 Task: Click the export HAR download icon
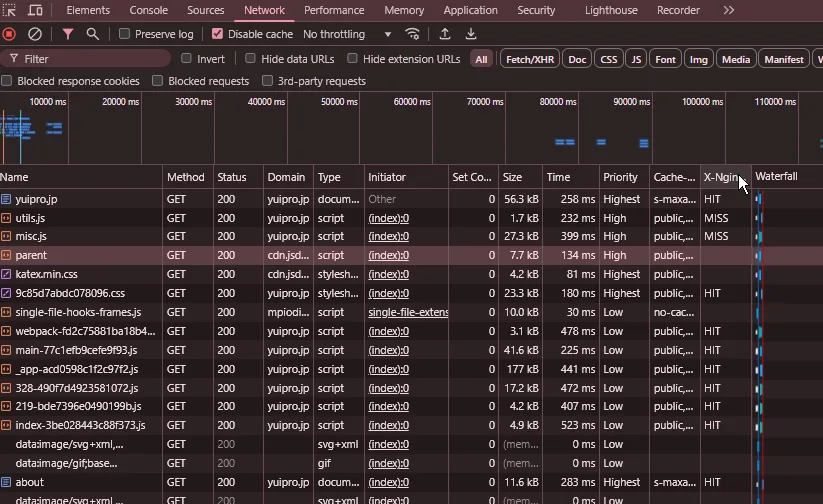(x=471, y=34)
